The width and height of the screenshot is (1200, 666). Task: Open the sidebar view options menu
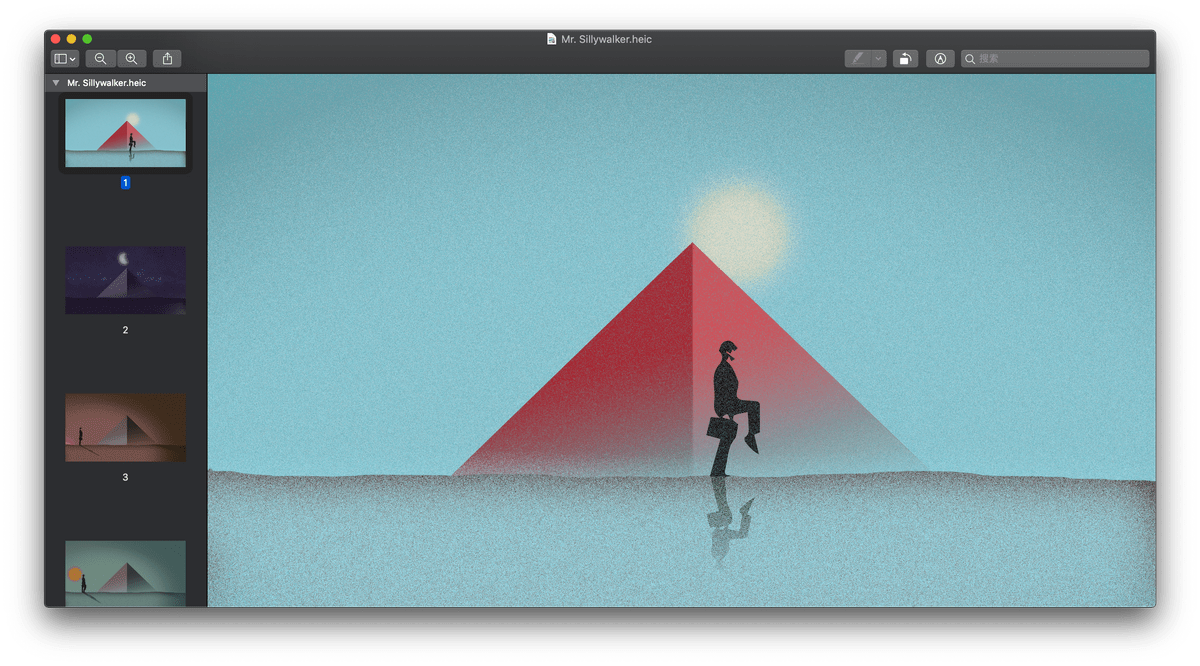coord(65,59)
